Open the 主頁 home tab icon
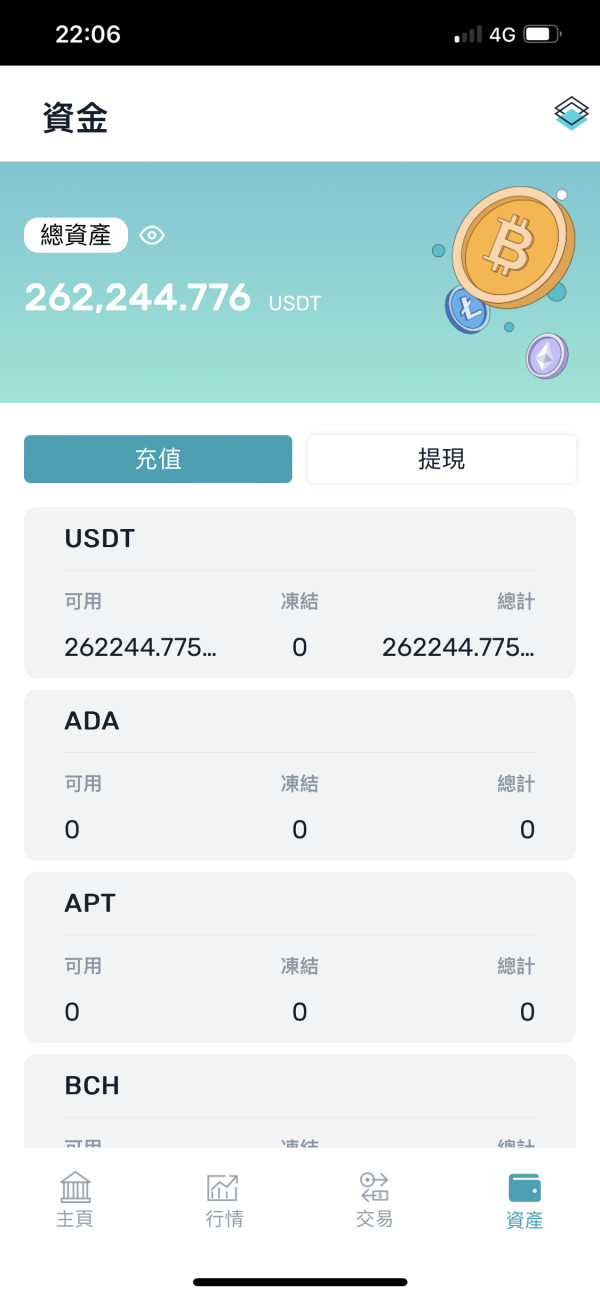Image resolution: width=600 pixels, height=1299 pixels. click(75, 1188)
